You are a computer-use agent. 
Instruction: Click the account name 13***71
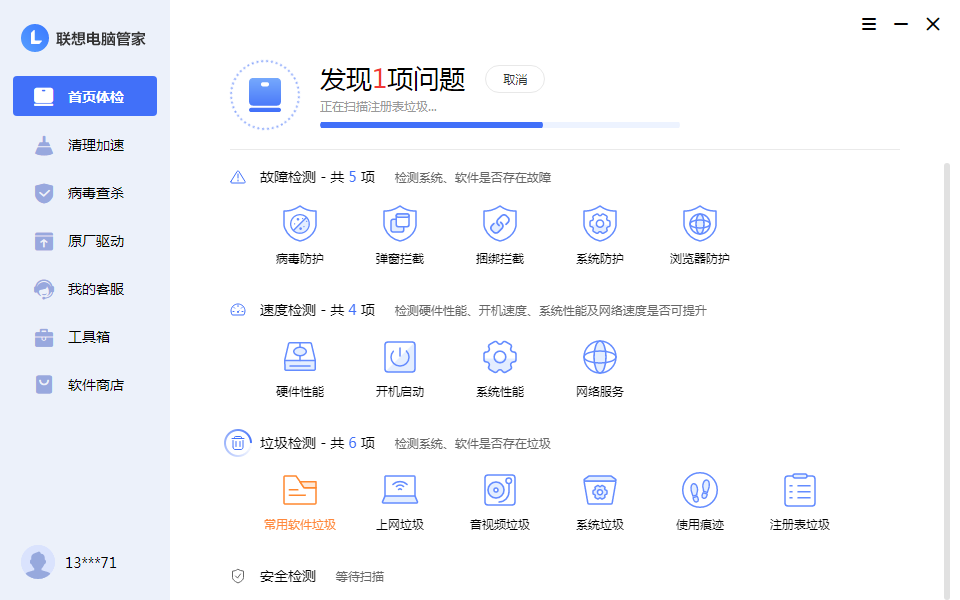(x=91, y=563)
